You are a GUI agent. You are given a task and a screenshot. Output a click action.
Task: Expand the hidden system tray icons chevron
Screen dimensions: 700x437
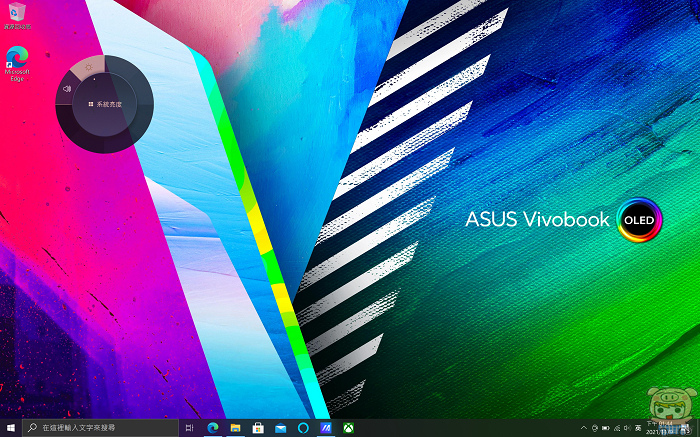(x=583, y=428)
